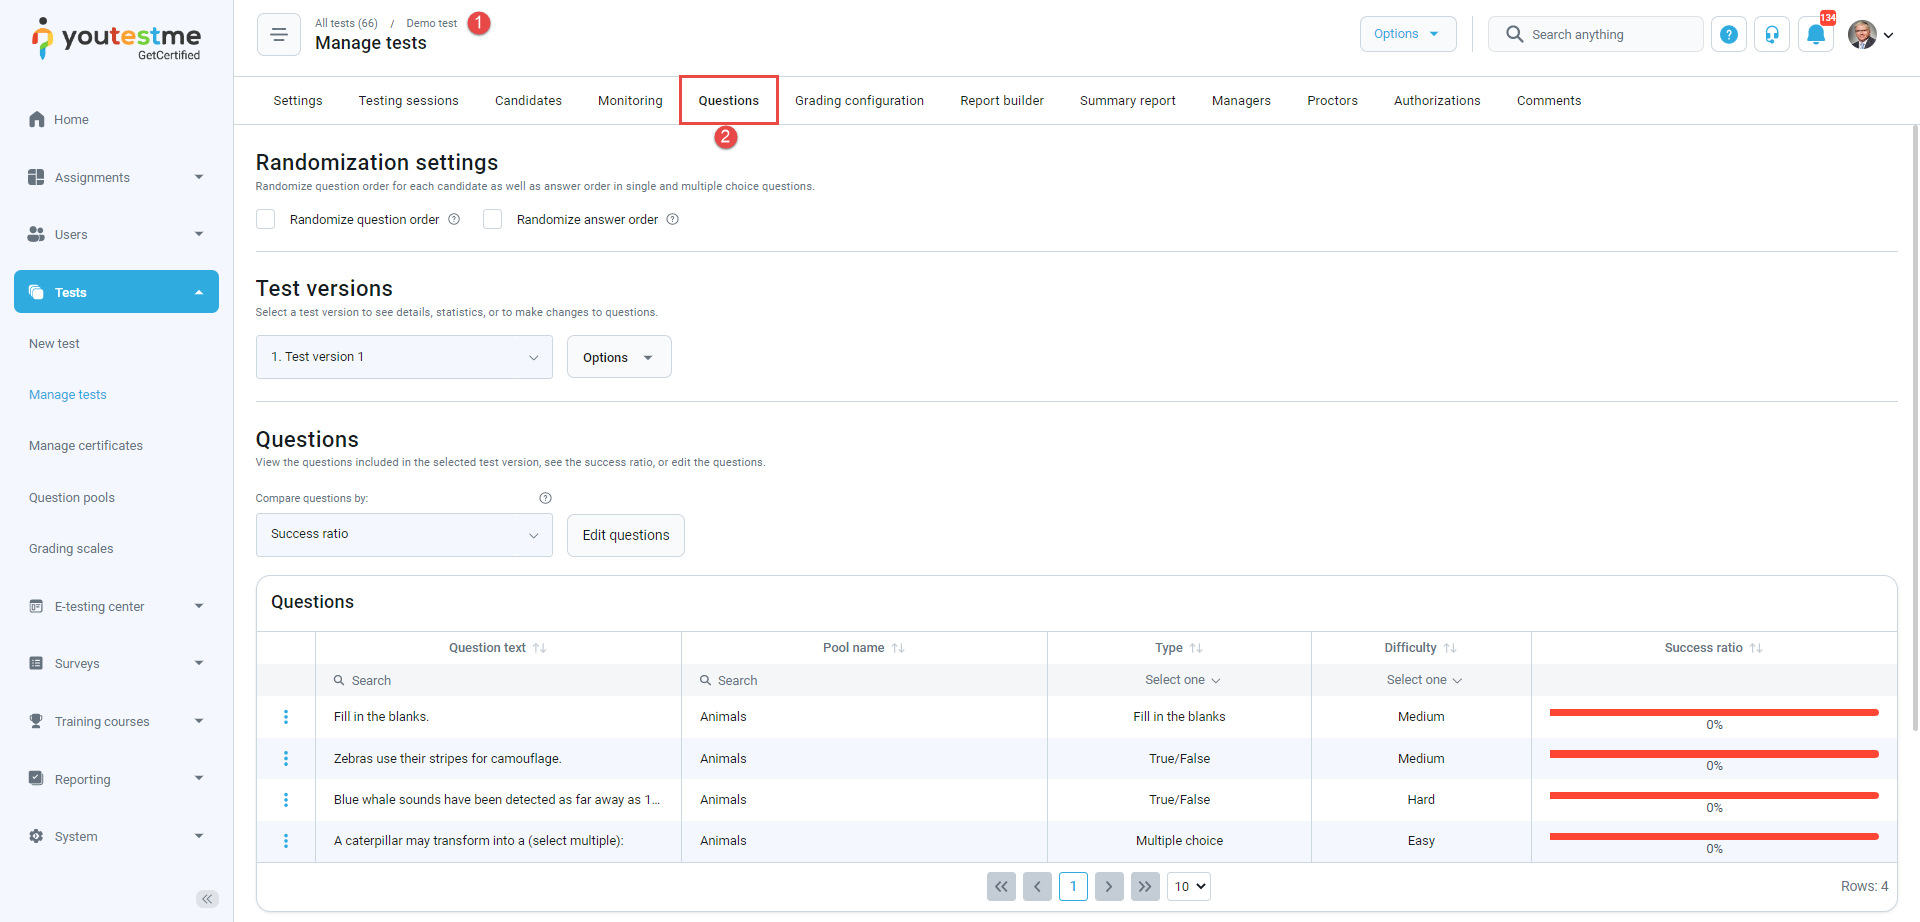Click the All tests (66) breadcrumb
The image size is (1920, 922).
346,23
